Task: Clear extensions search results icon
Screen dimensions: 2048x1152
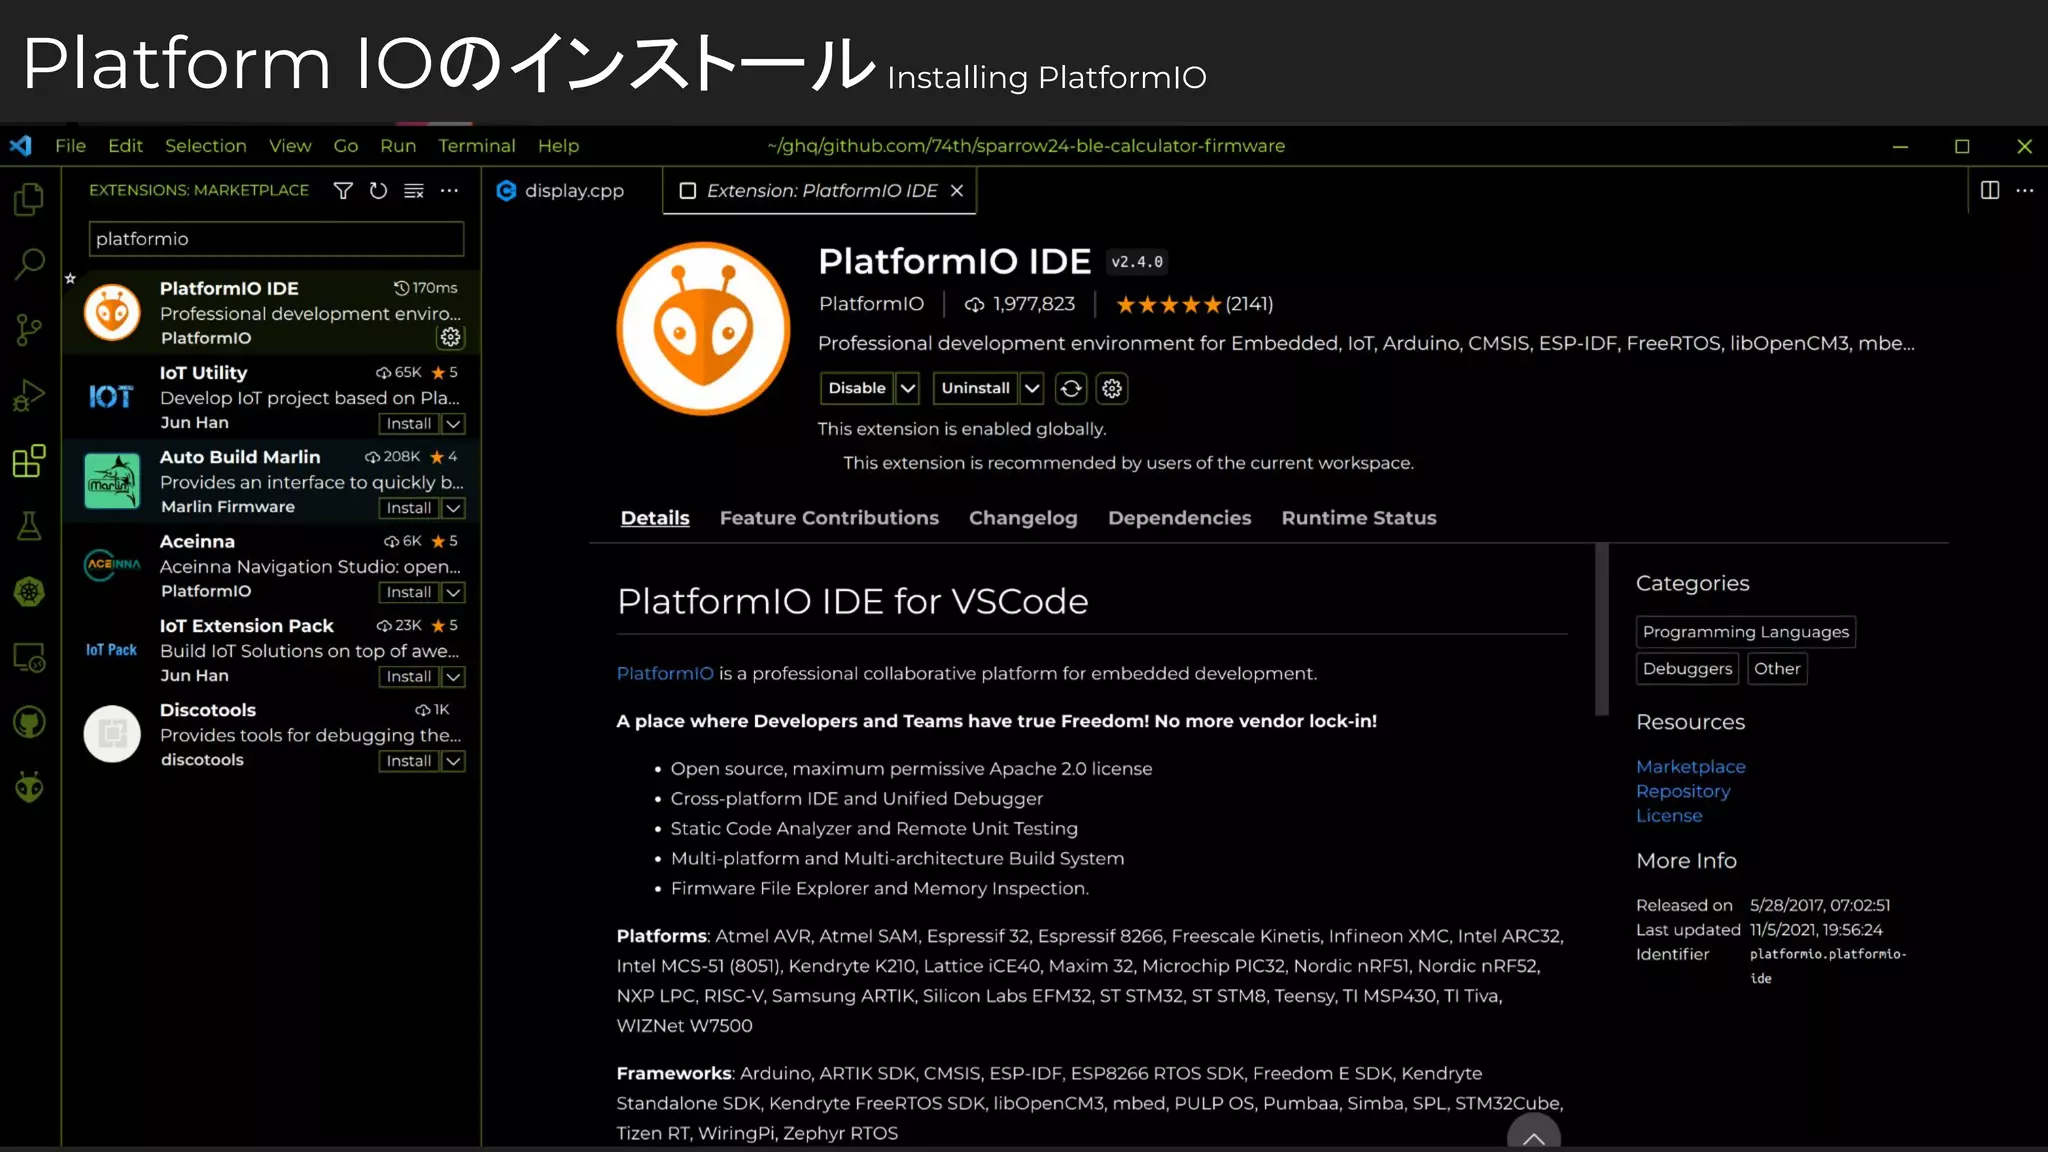Action: (x=414, y=190)
